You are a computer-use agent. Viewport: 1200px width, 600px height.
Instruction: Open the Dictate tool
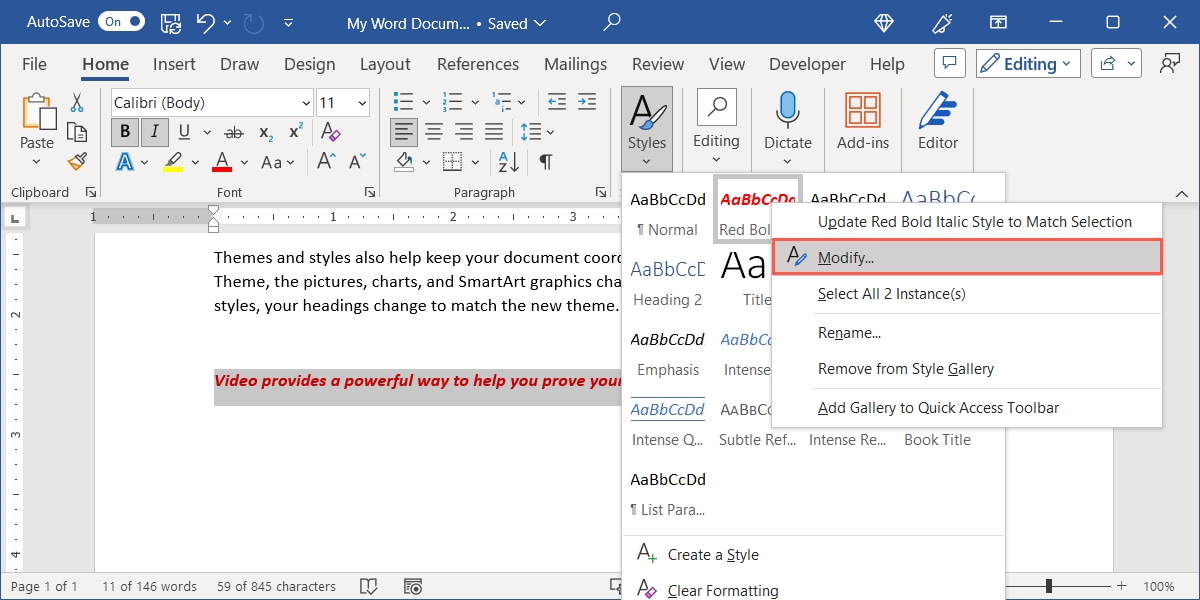787,120
